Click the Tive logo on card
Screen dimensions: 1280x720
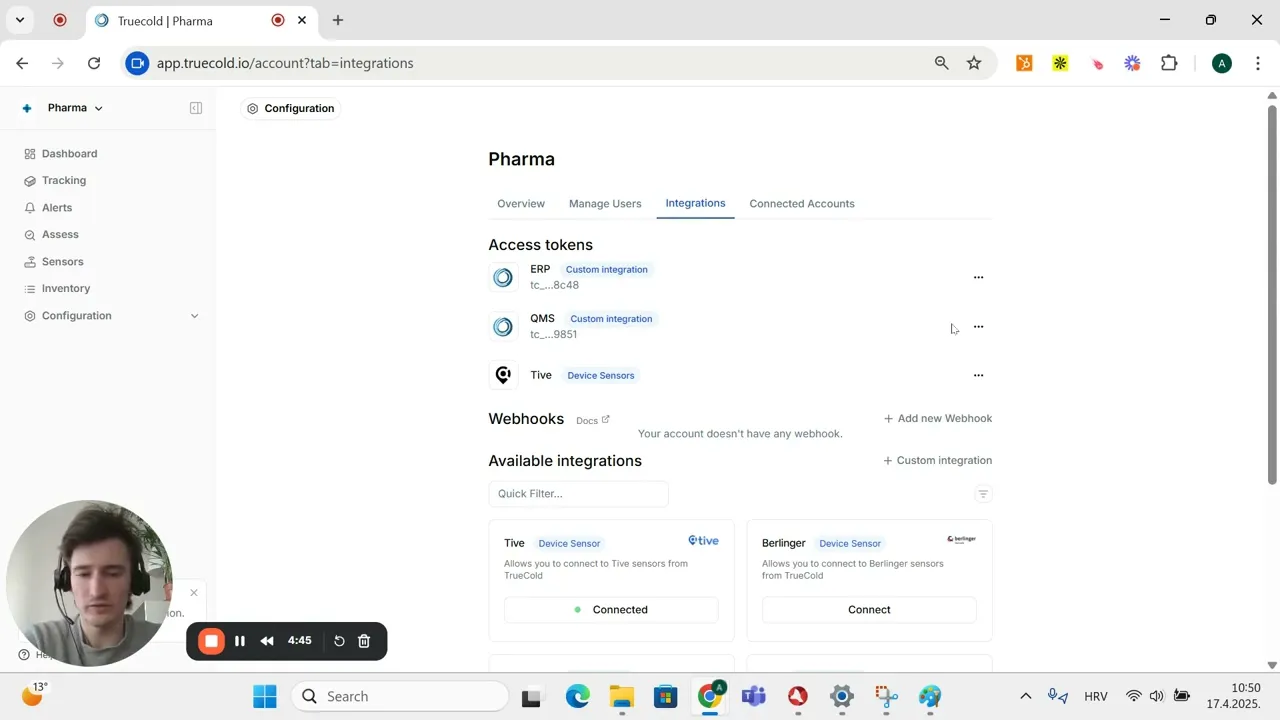tap(703, 541)
